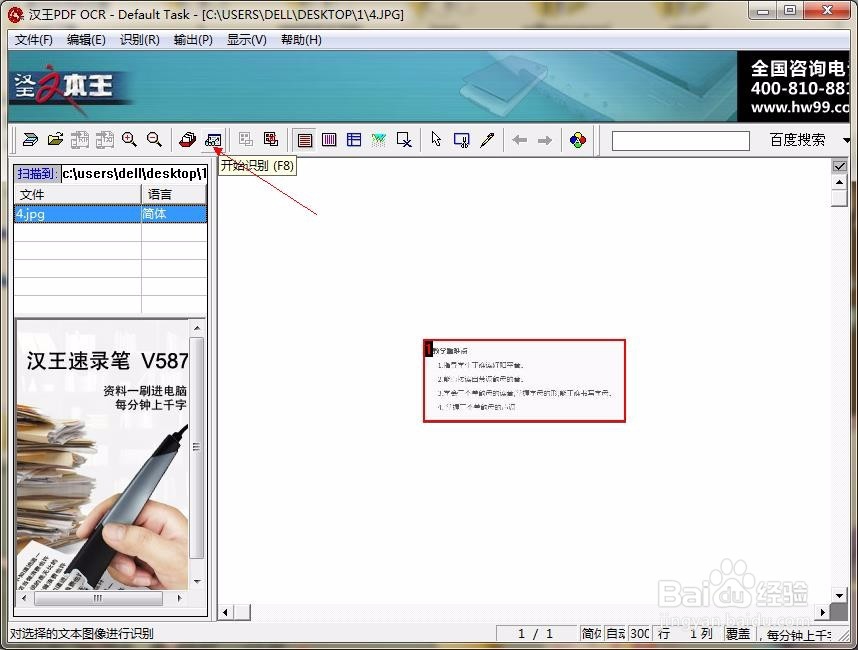Click the 百度搜索 button
The image size is (858, 650).
click(797, 140)
